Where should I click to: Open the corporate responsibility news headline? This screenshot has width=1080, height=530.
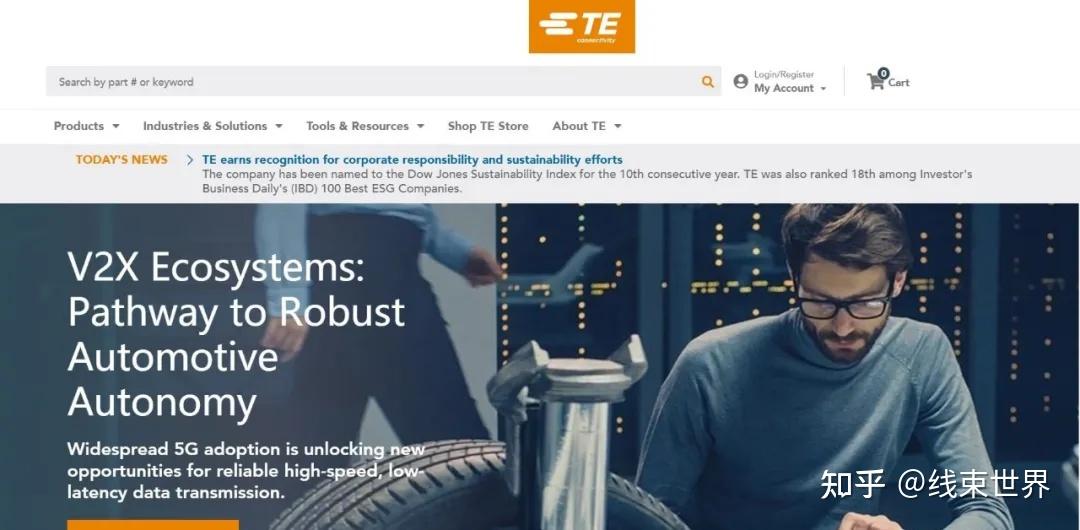click(412, 160)
